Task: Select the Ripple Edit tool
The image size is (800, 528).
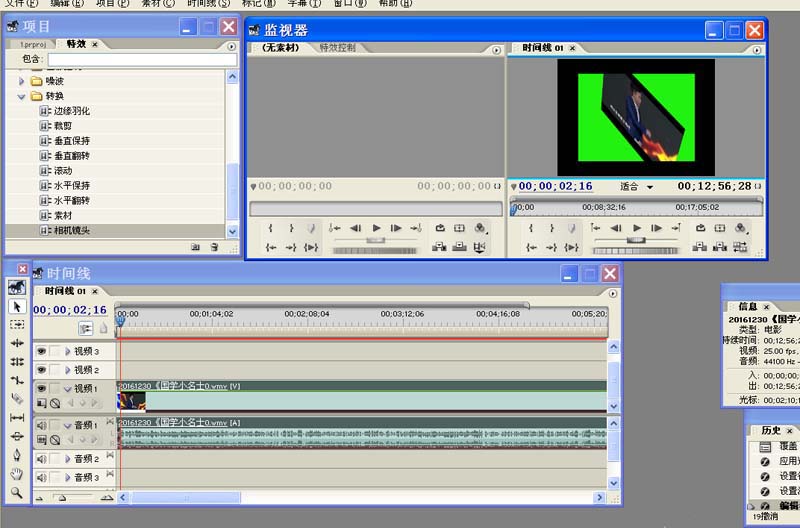Action: click(x=17, y=343)
